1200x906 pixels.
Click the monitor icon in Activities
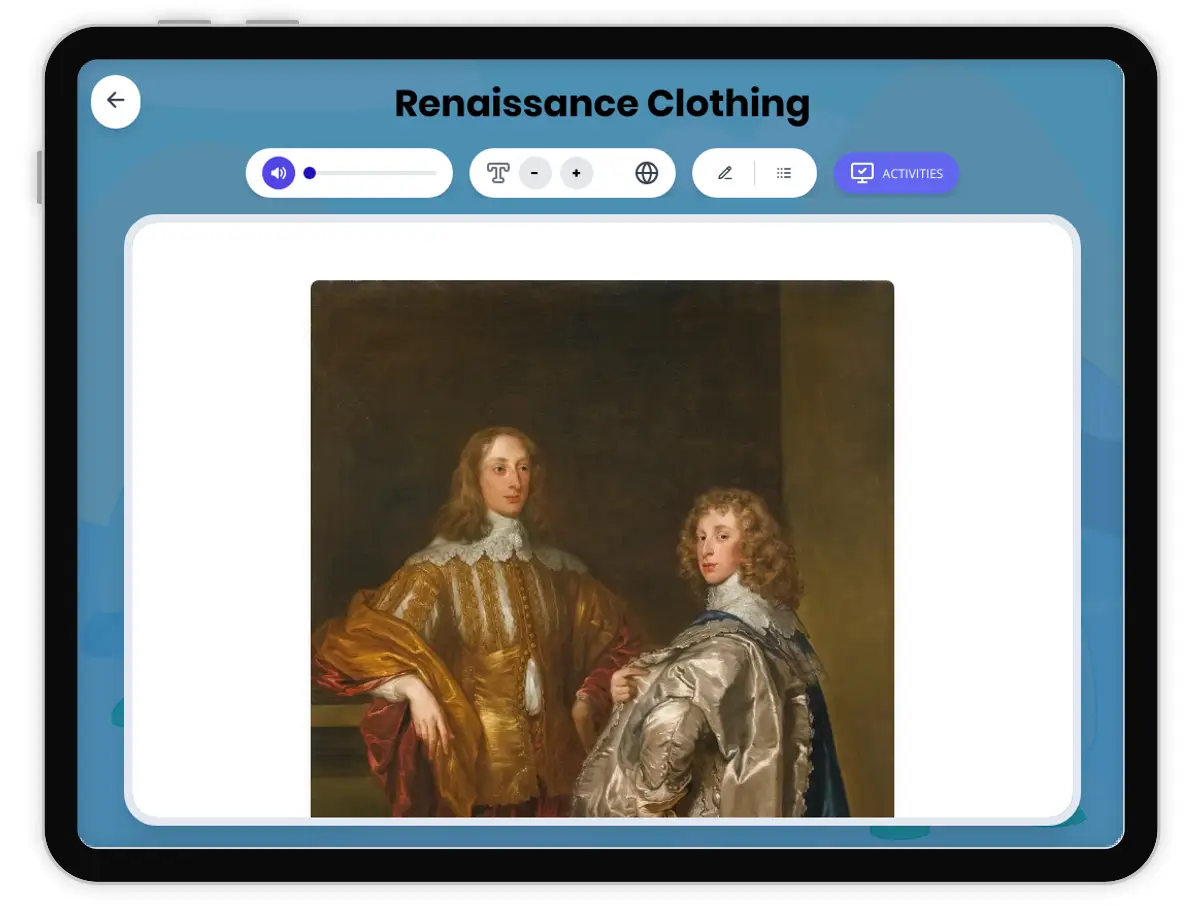pyautogui.click(x=861, y=173)
